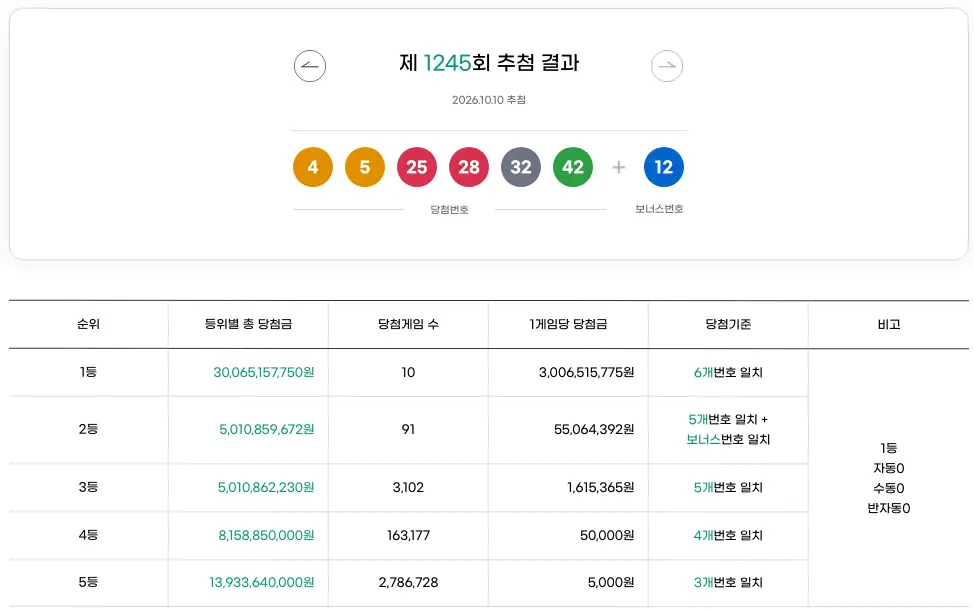Click the blue bonus ball number 12
Screen dimensions: 974x612
[x=664, y=167]
